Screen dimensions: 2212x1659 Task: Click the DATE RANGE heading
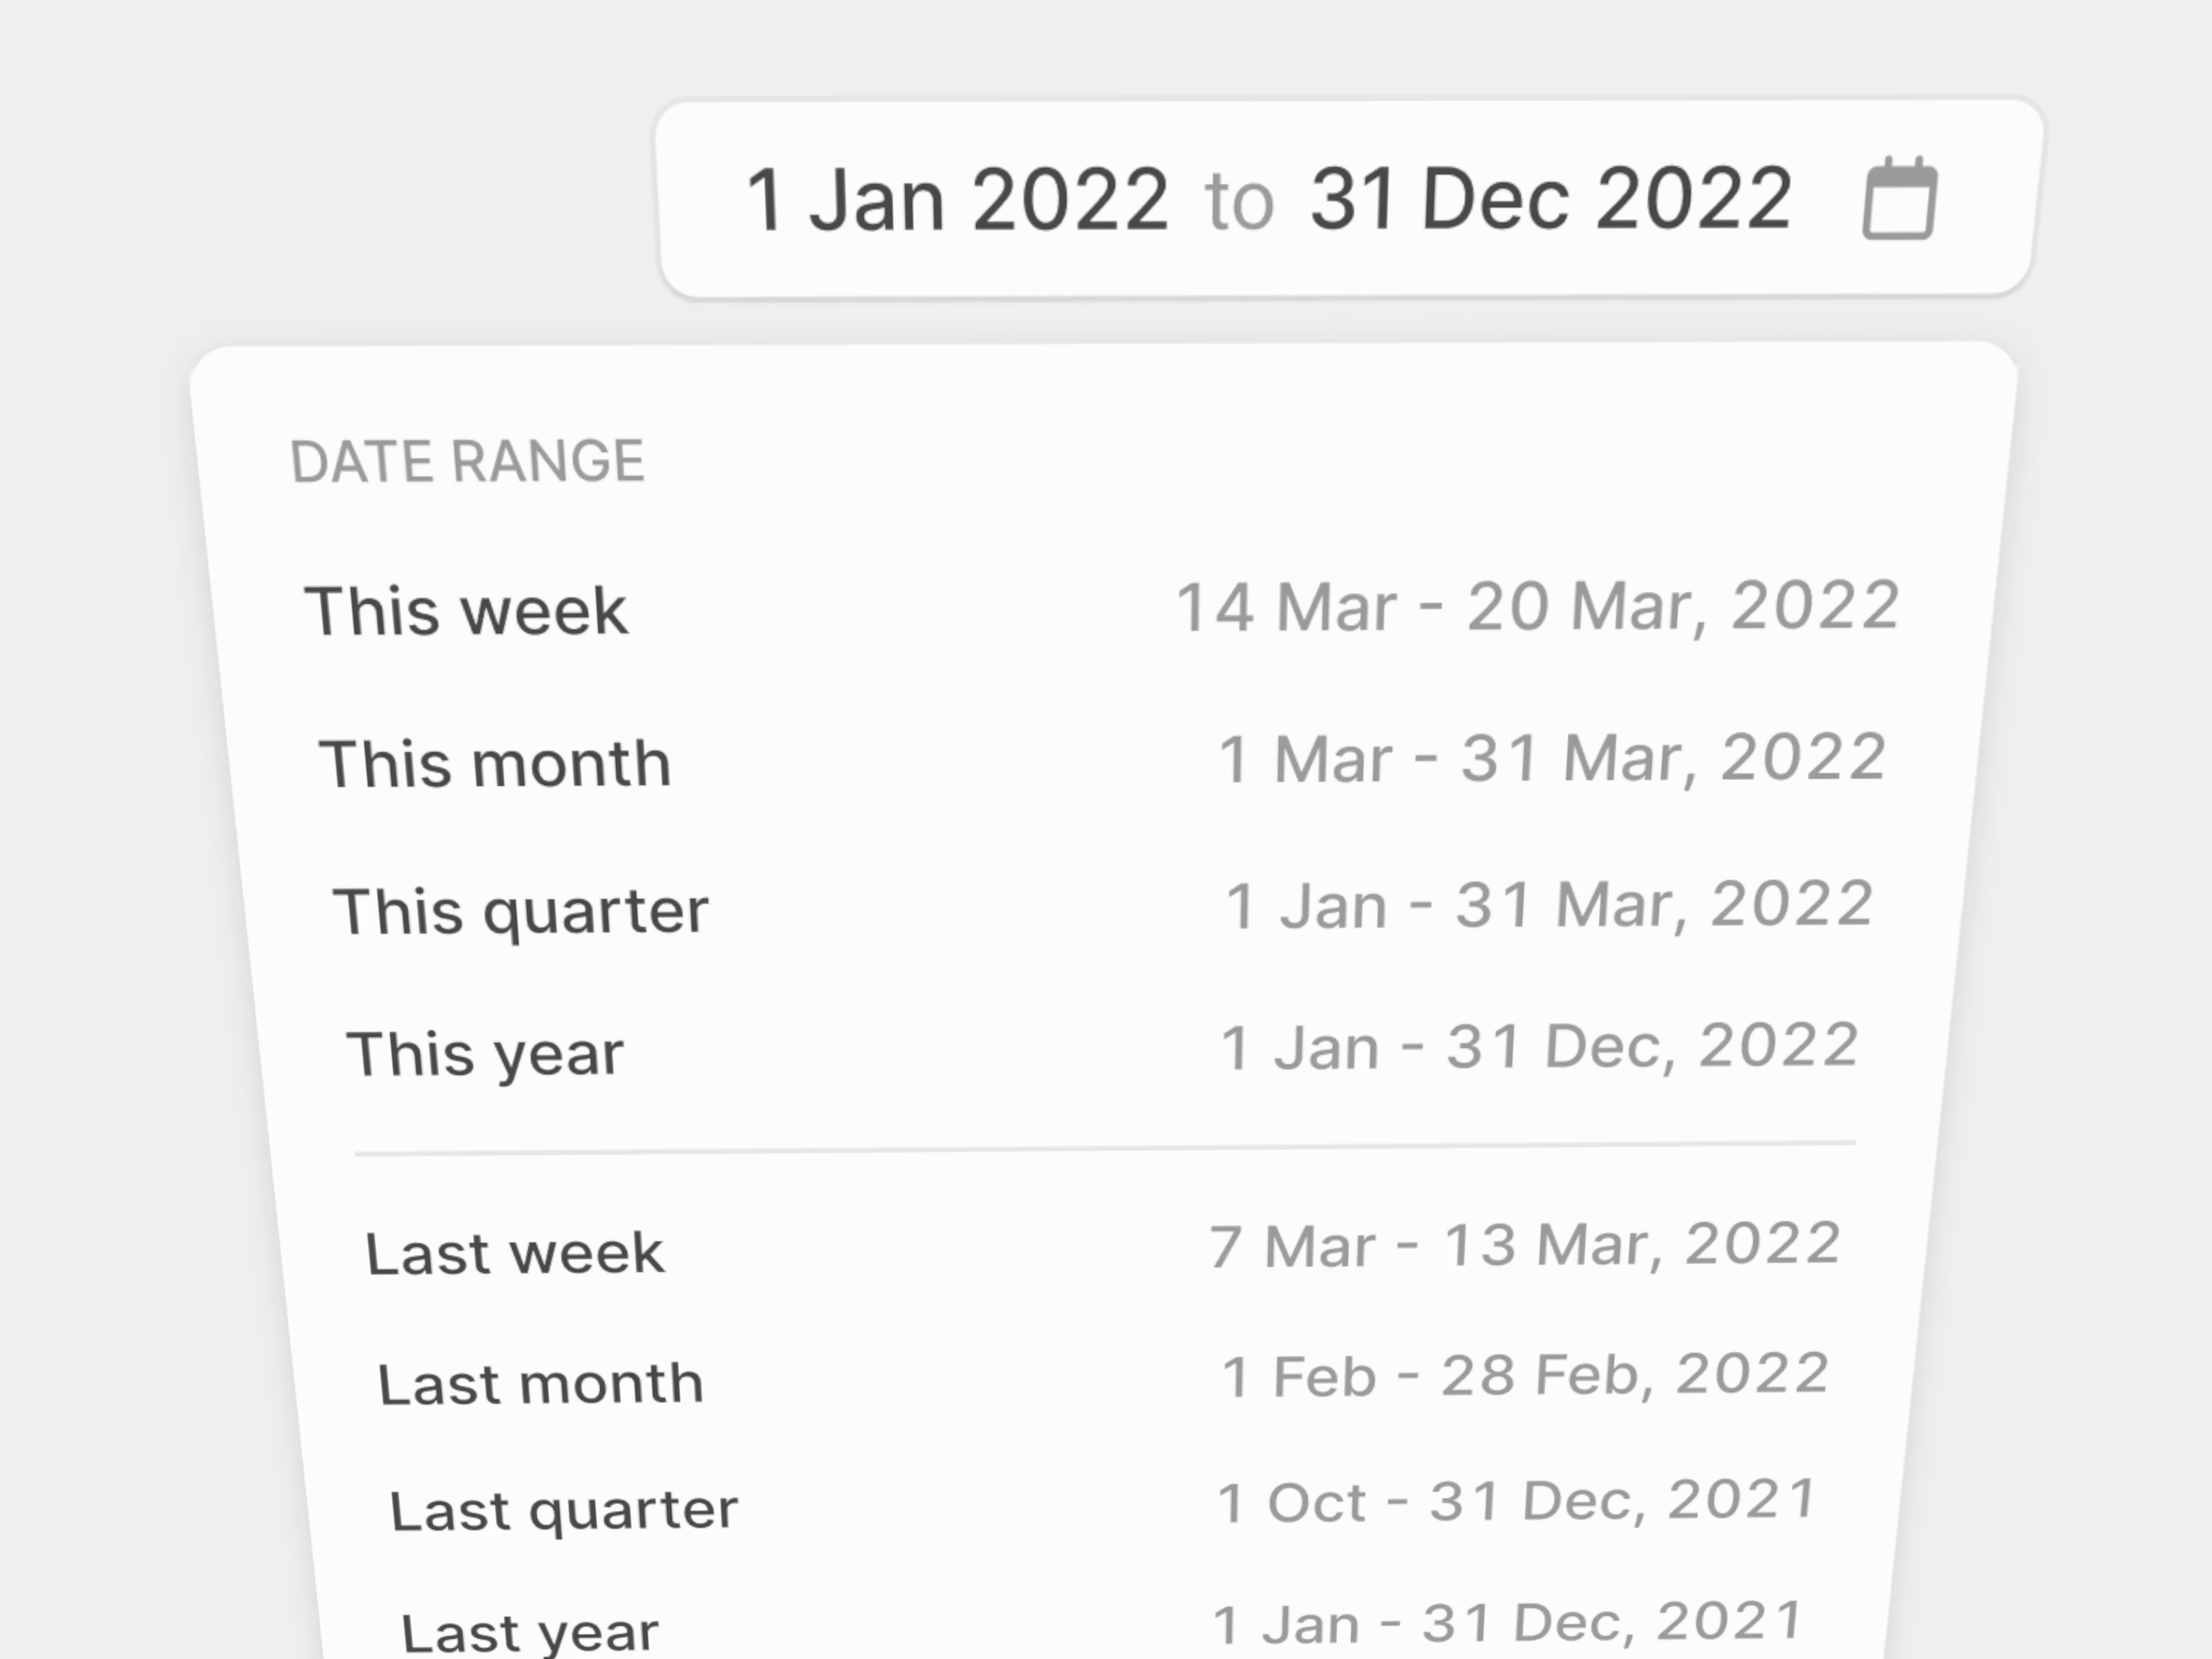tap(467, 461)
